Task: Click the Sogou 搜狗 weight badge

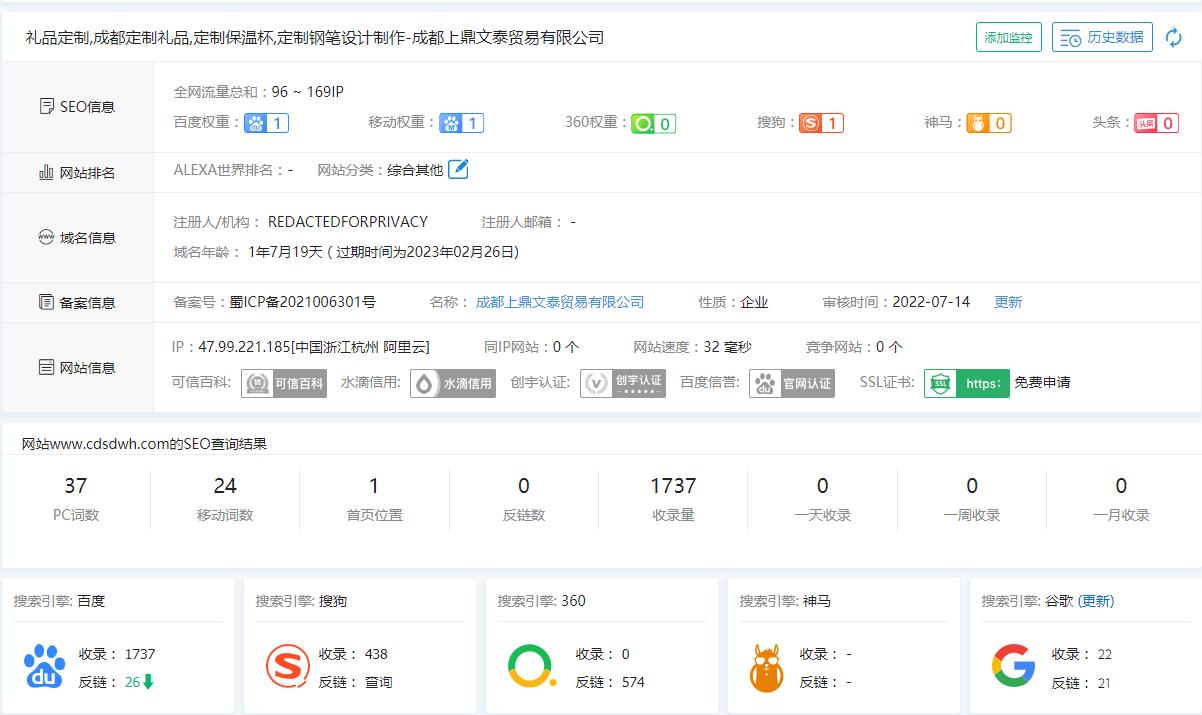Action: 821,123
